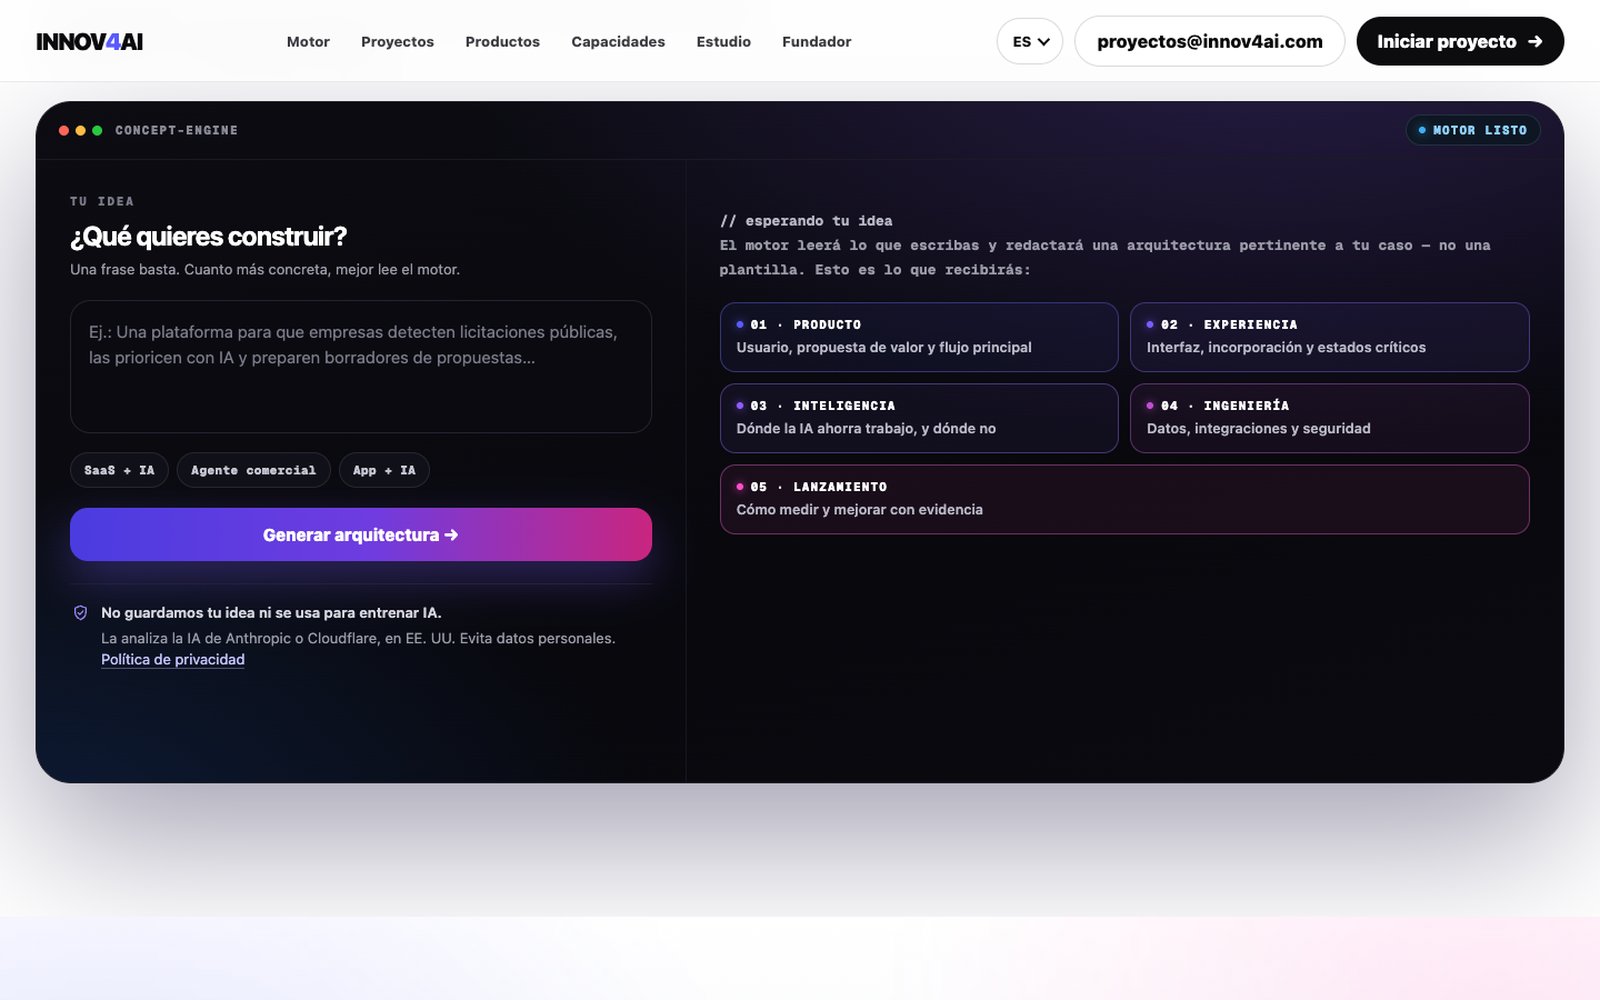Choose the Agente comercial suggestion chip
The height and width of the screenshot is (1000, 1600).
point(253,470)
